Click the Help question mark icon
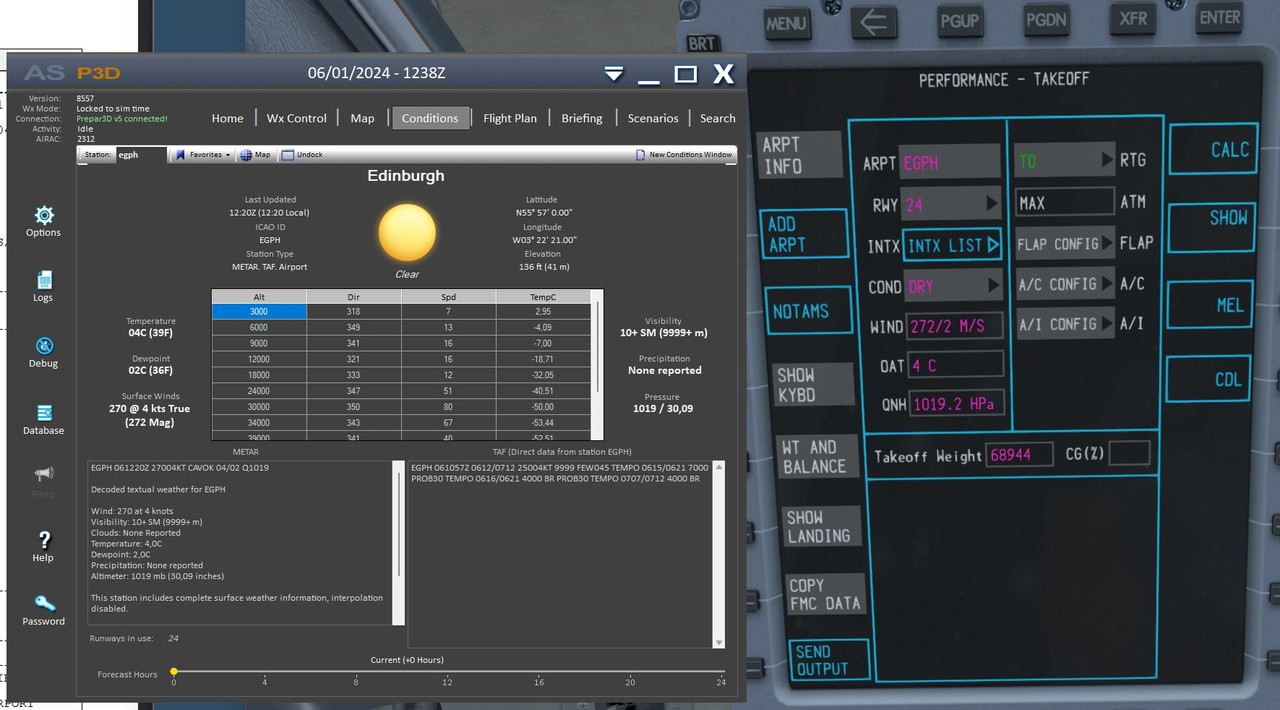 [44, 540]
